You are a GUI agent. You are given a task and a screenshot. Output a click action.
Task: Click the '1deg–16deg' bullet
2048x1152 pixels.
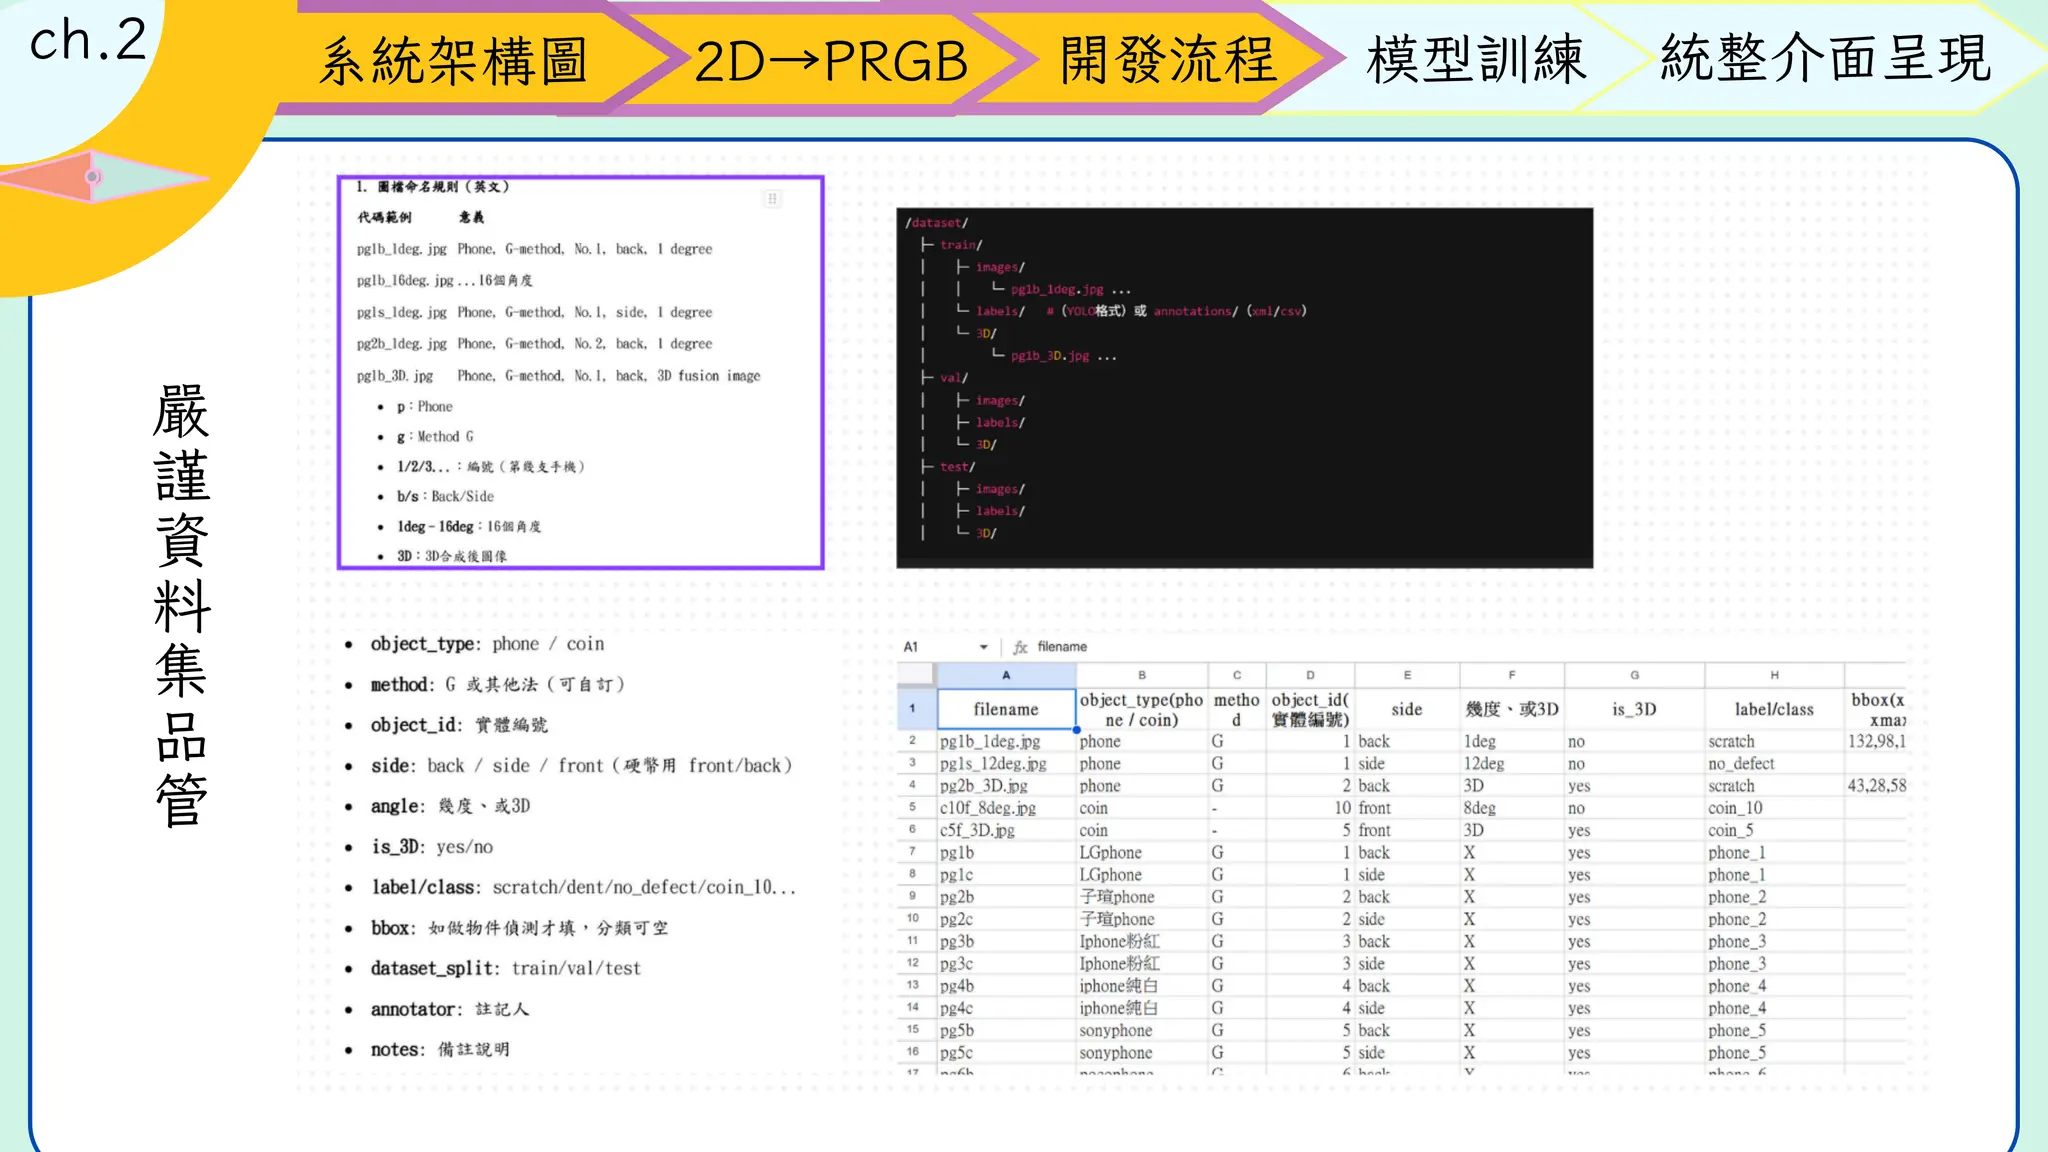[469, 526]
